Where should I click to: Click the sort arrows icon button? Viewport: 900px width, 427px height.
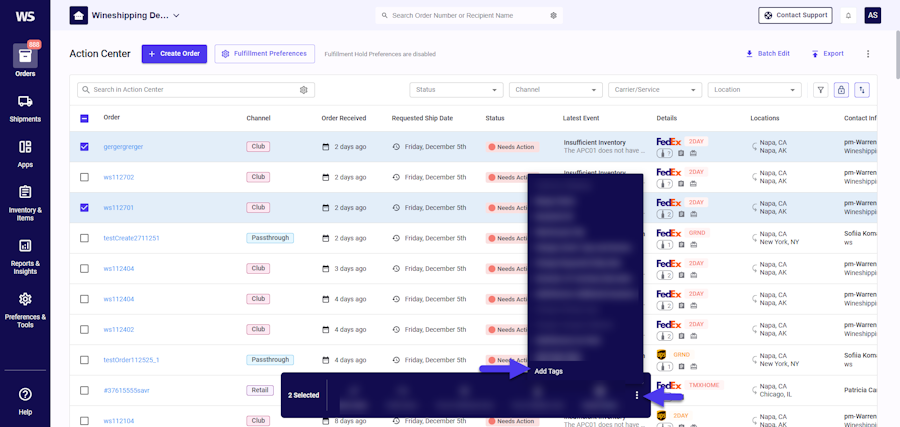862,90
